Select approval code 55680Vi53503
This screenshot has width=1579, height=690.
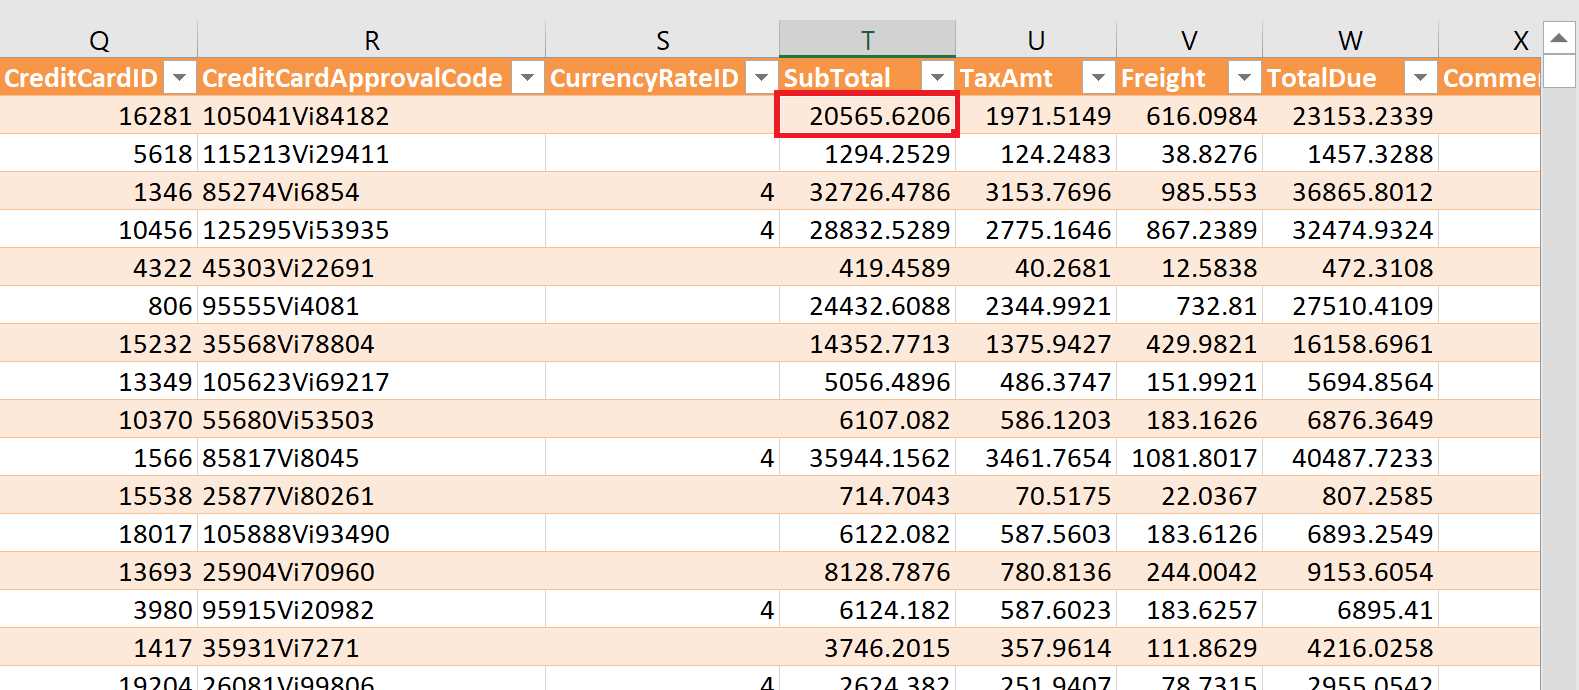pyautogui.click(x=372, y=419)
